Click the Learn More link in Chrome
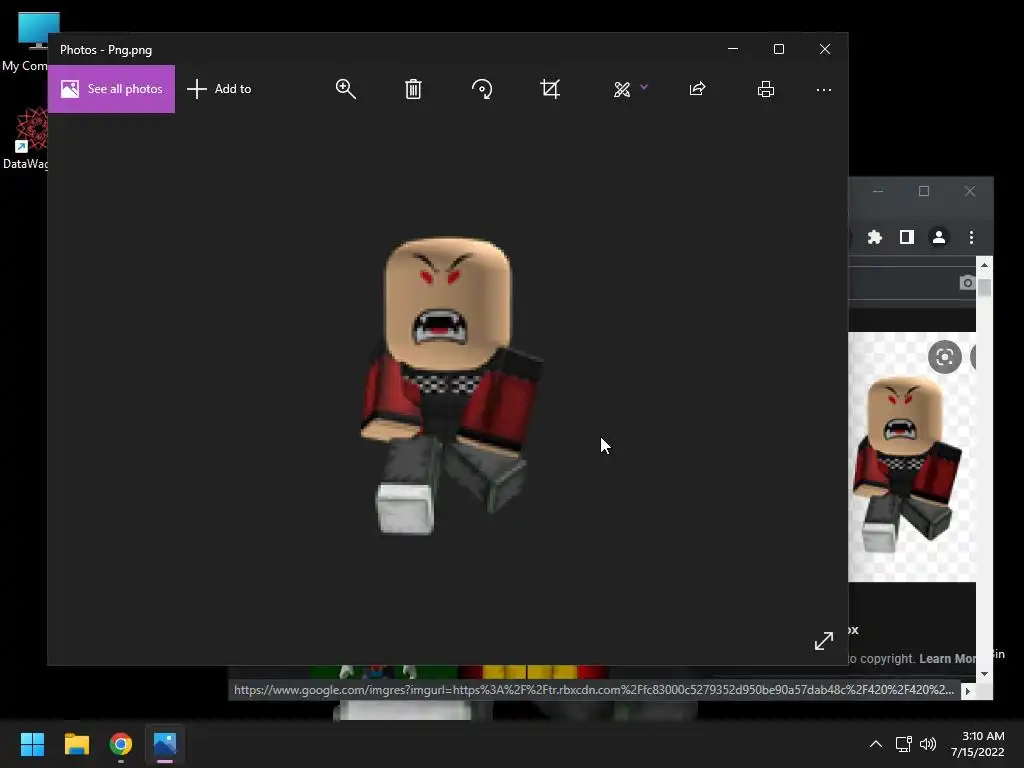The height and width of the screenshot is (768, 1024). 948,658
